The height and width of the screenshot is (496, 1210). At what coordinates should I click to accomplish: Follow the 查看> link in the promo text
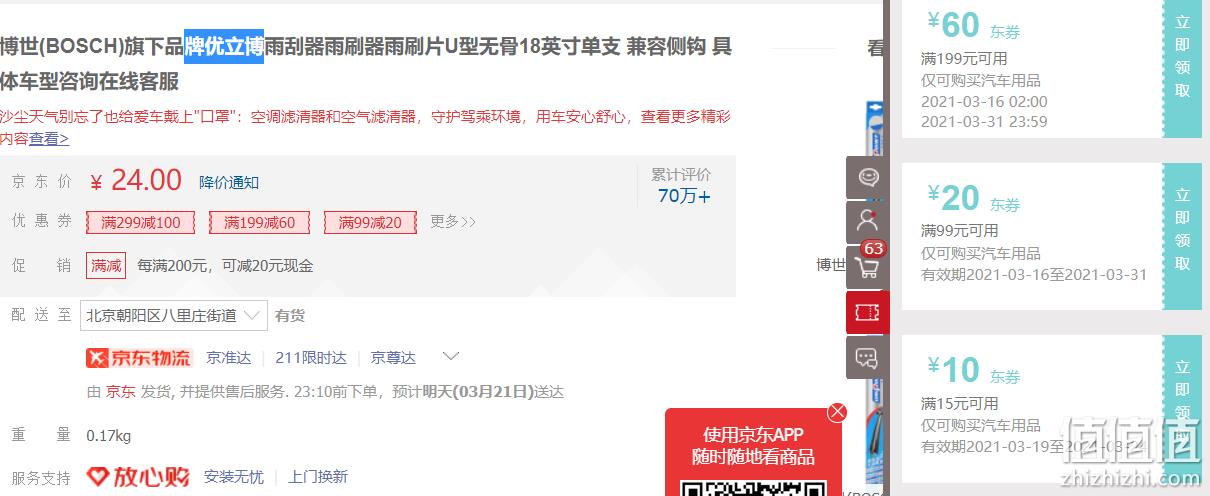point(49,139)
